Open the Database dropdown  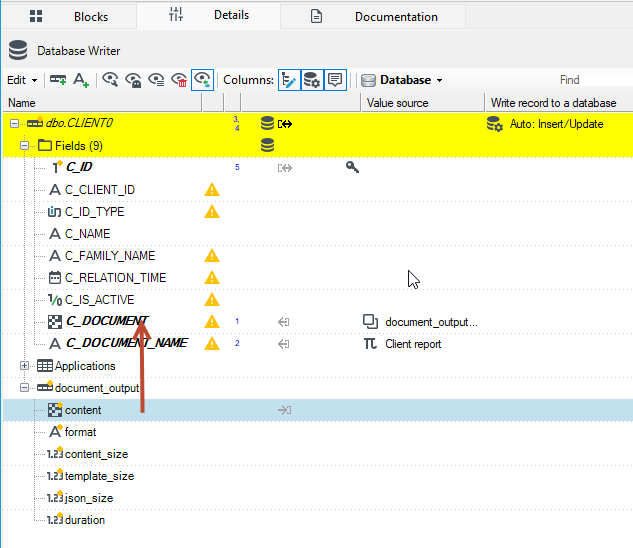[x=402, y=80]
